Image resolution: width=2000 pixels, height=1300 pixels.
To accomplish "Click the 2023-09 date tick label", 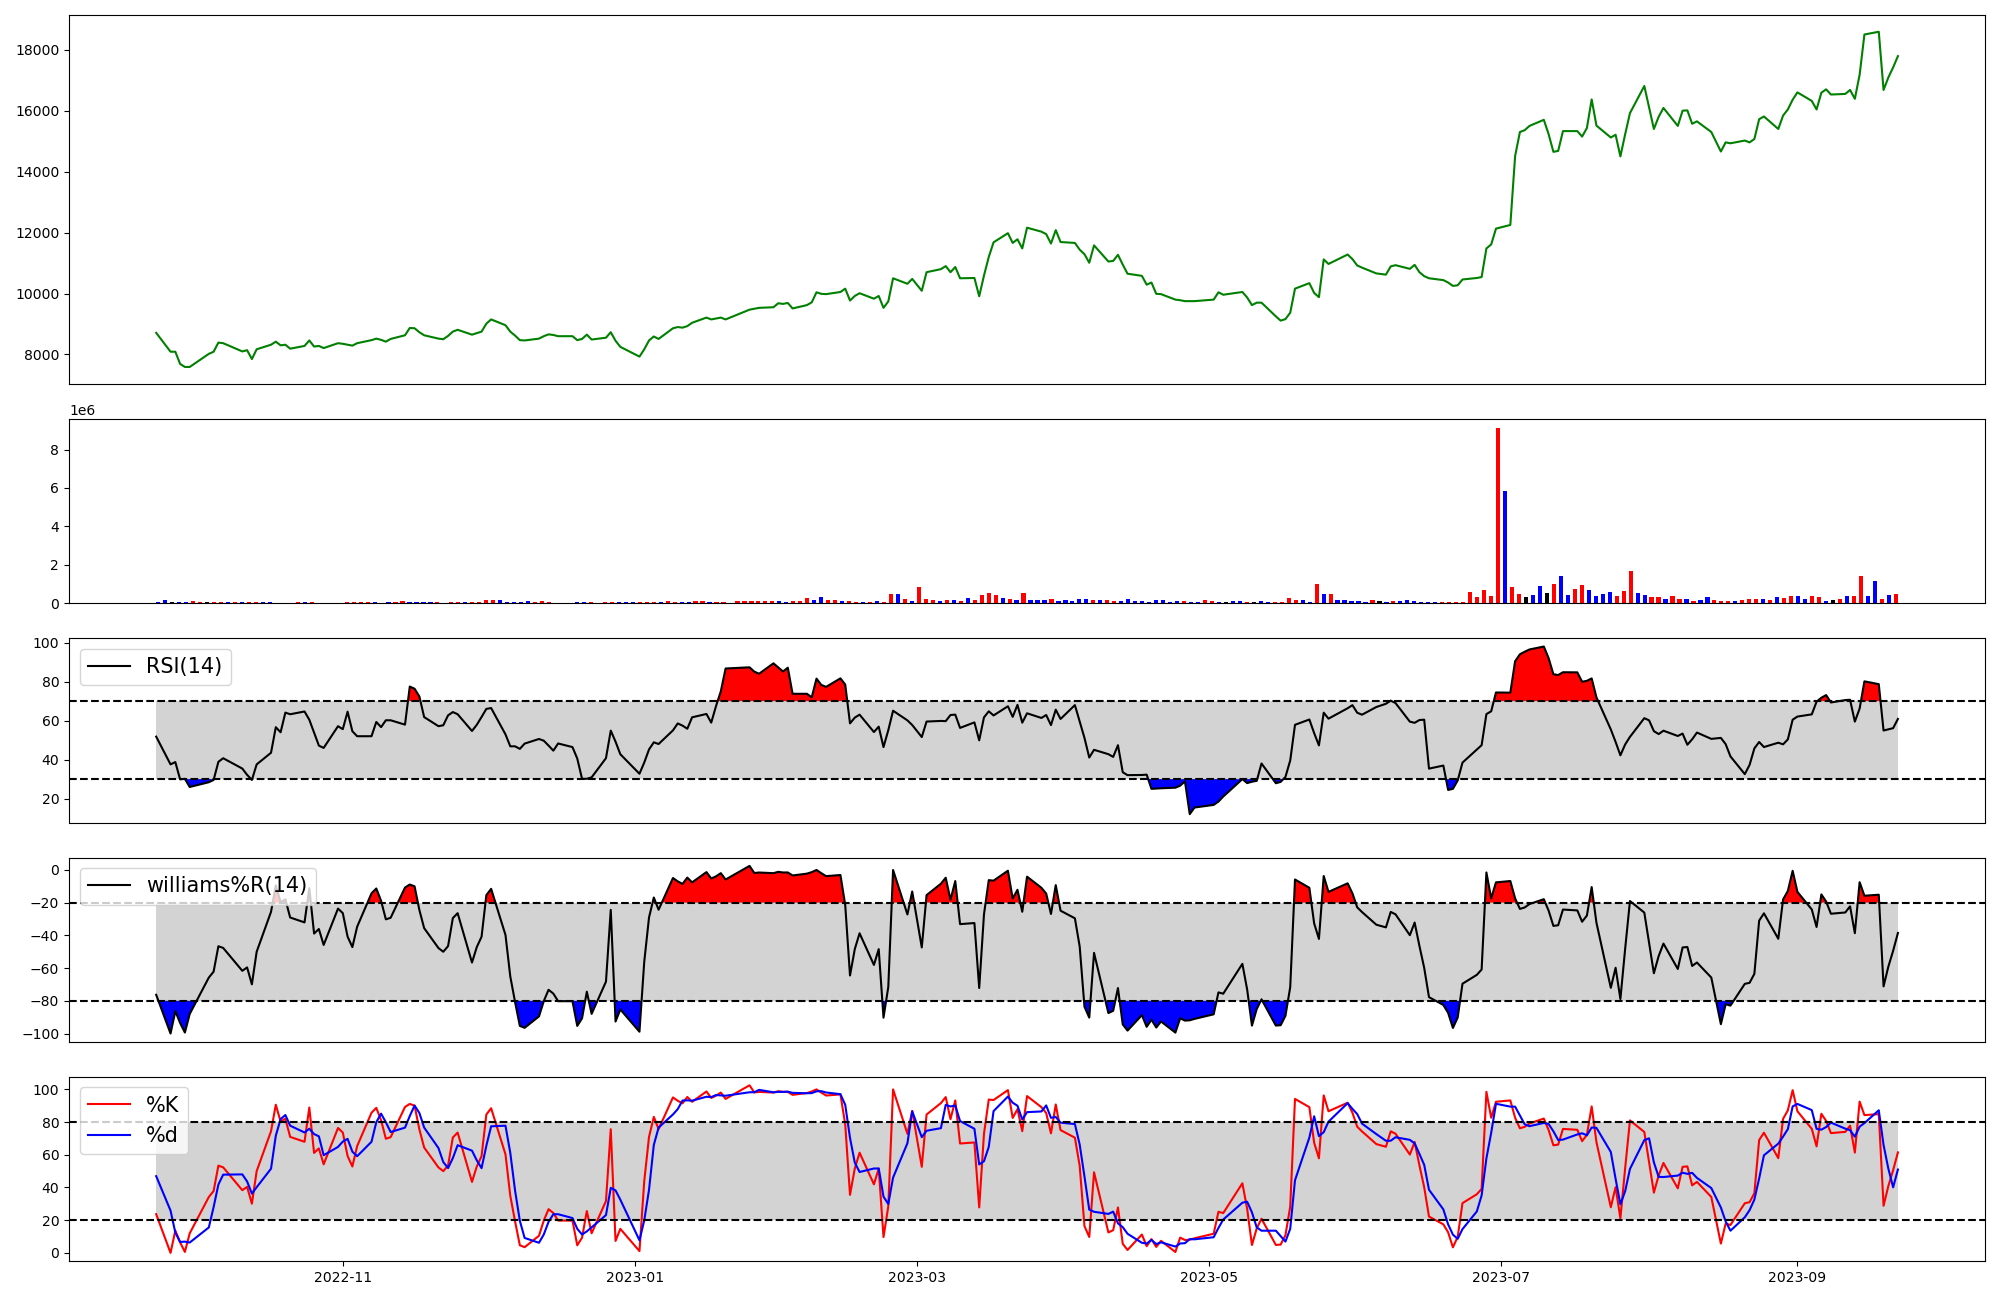I will point(1797,1277).
